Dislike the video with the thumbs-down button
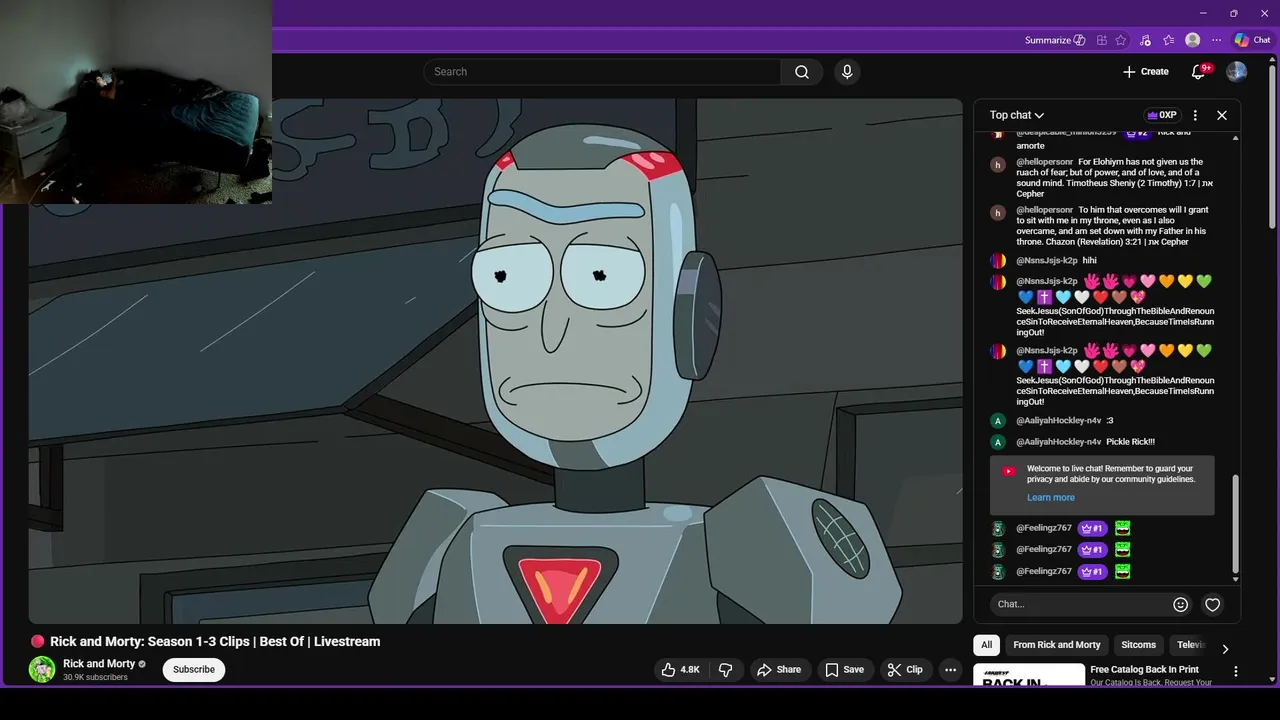Screen dimensions: 1280x720 (726, 670)
